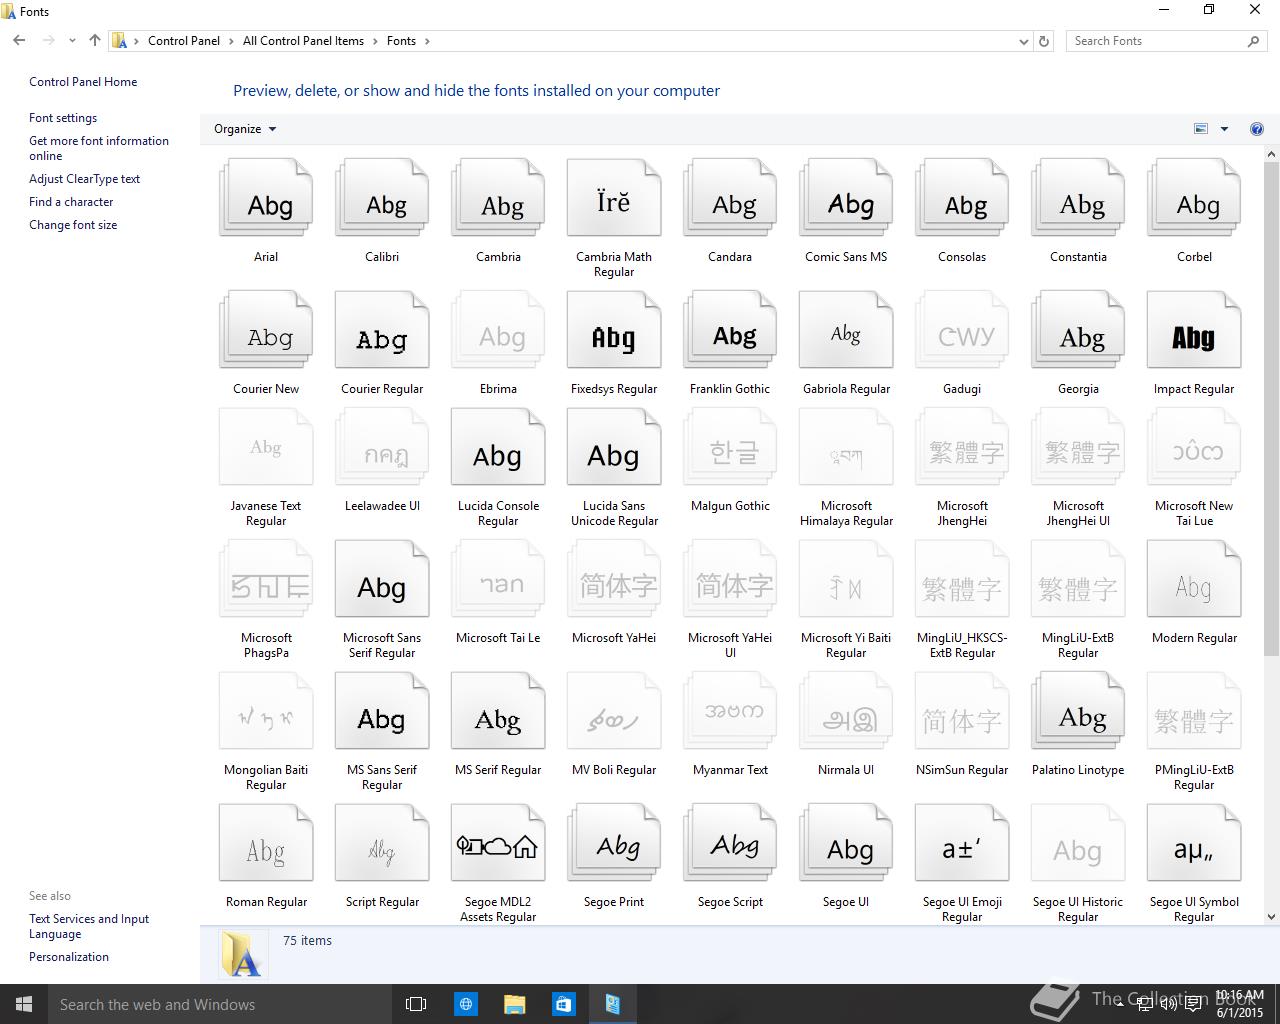Click the Cambria Math Regular font
Screen dimensions: 1280x1024
pyautogui.click(x=614, y=198)
